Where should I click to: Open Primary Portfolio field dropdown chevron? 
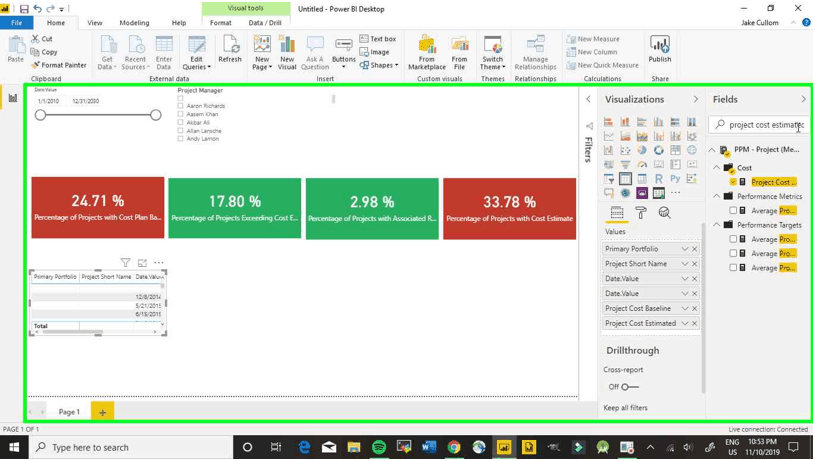[x=685, y=249]
